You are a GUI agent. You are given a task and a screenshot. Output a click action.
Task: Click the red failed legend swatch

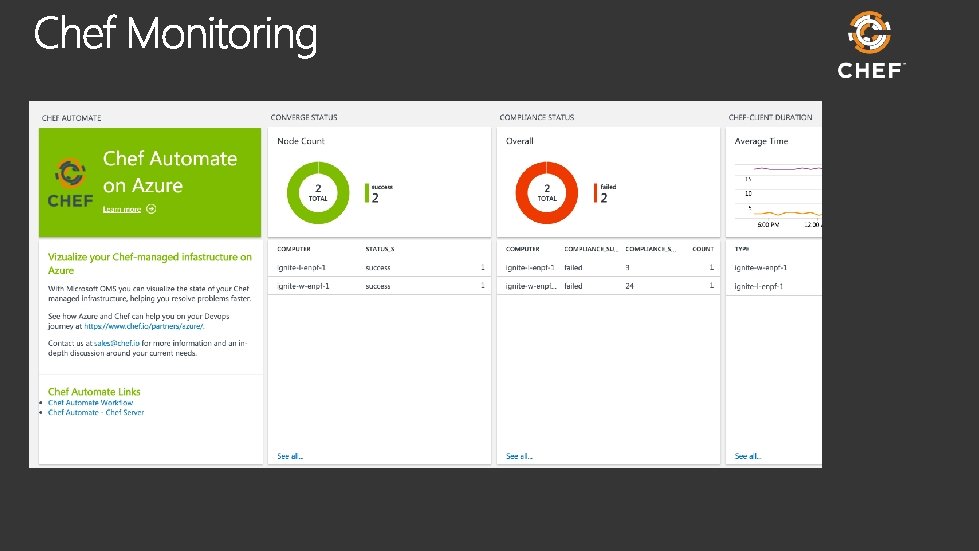(595, 193)
